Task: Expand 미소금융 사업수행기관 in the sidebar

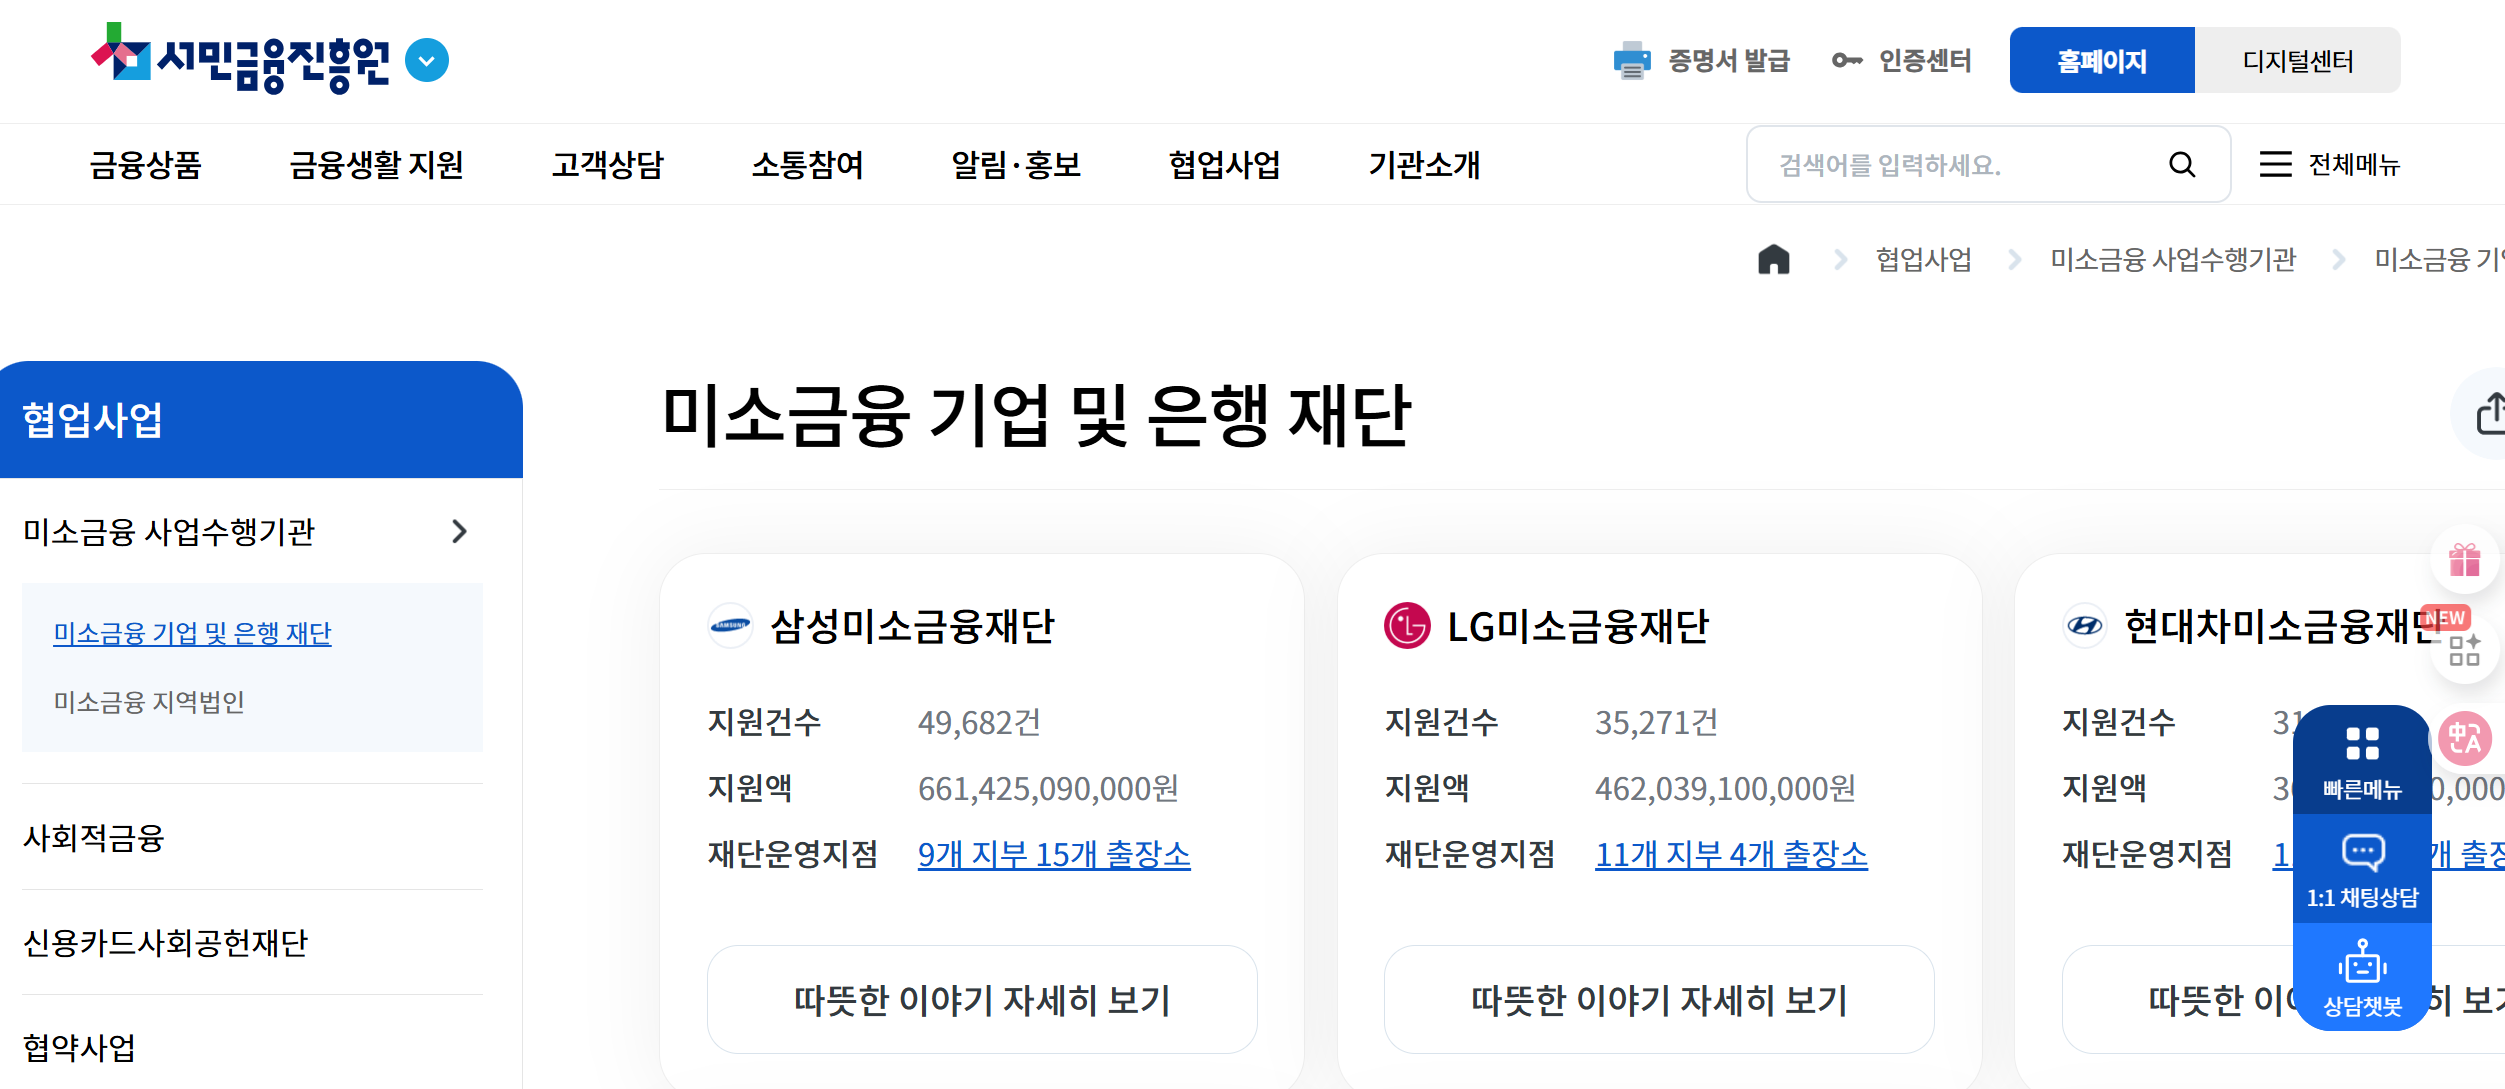Action: (460, 532)
